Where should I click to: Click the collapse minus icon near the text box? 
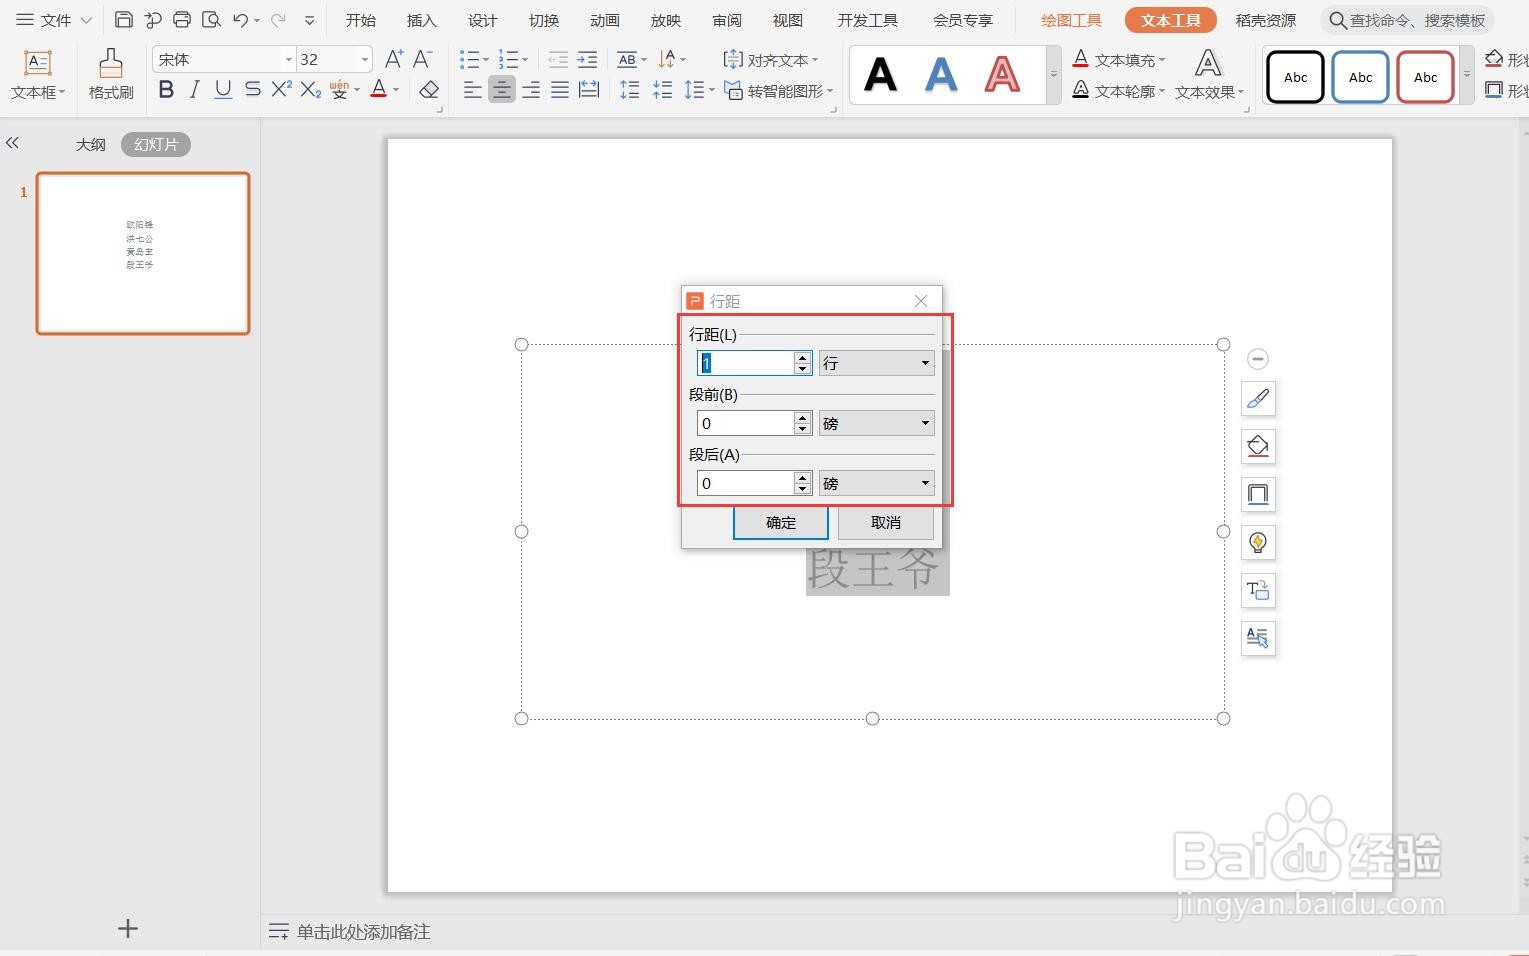[1258, 359]
